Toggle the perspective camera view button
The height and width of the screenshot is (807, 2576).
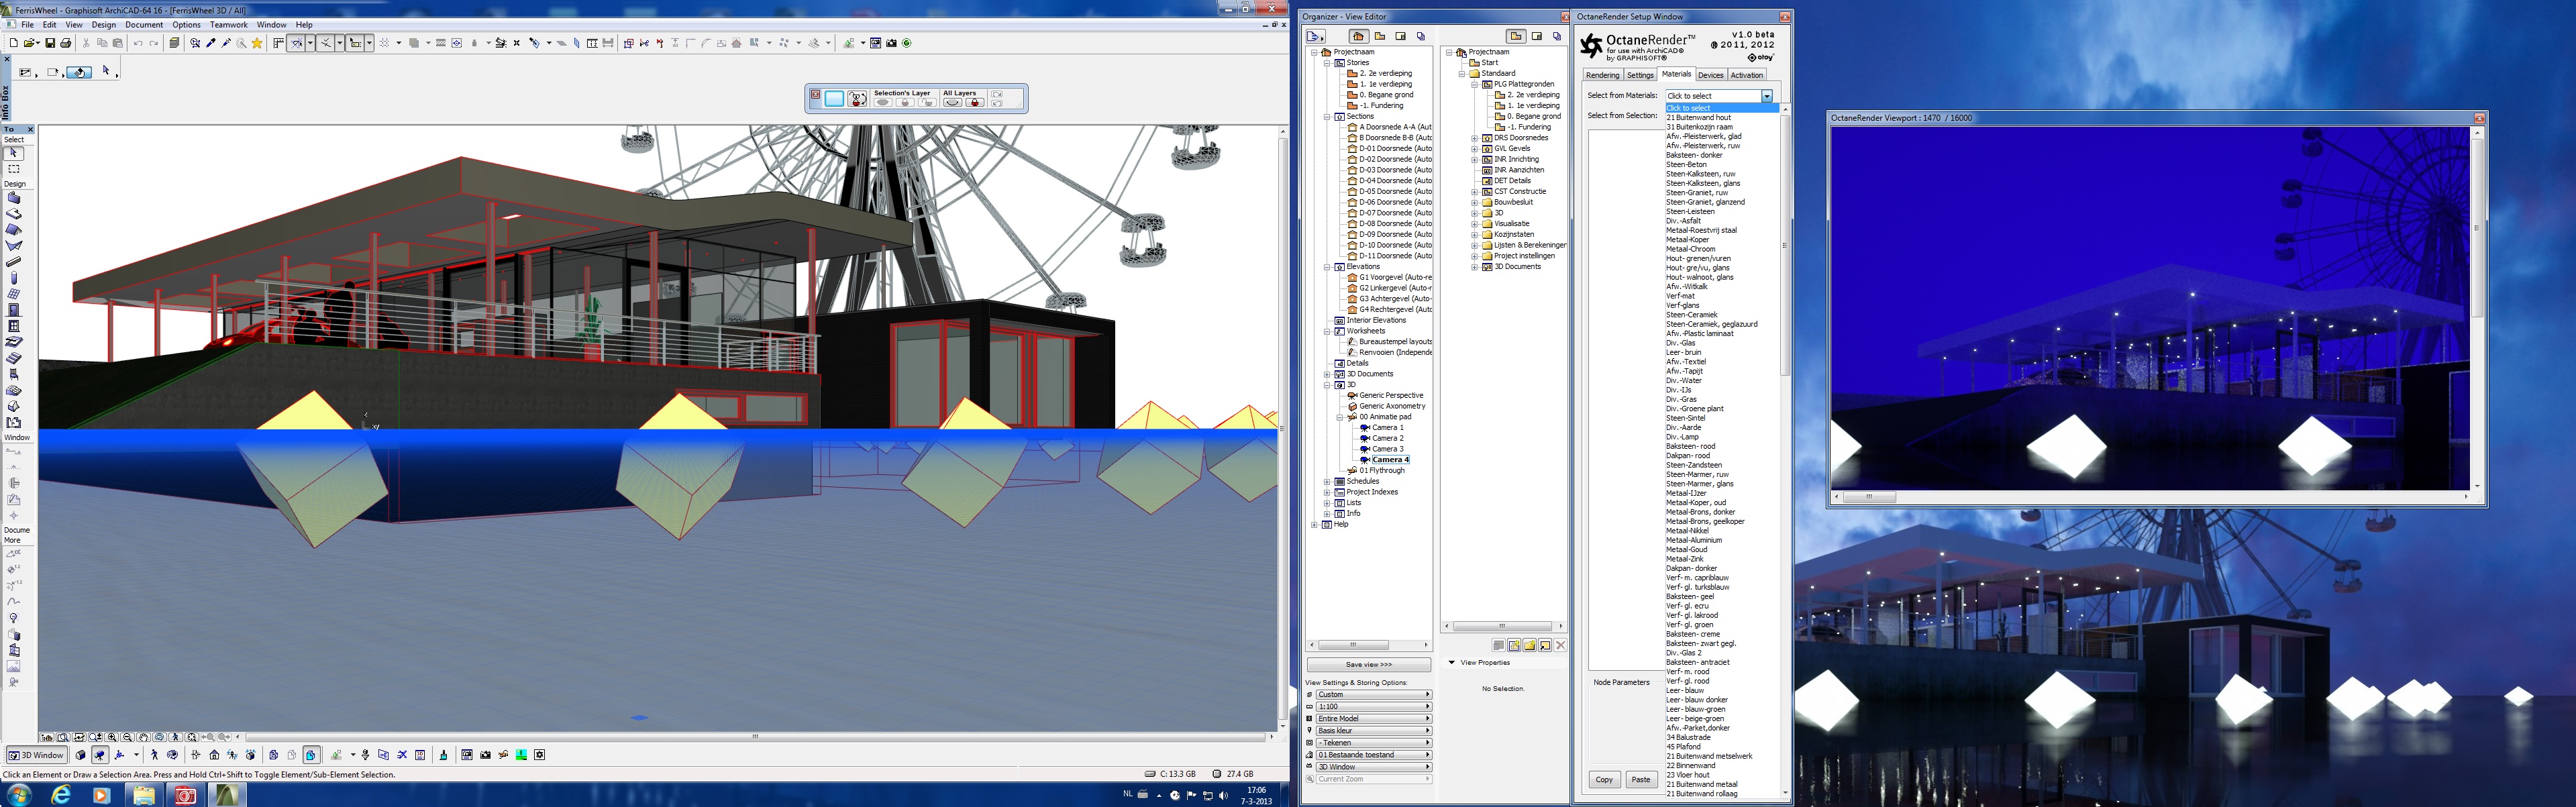coord(99,755)
